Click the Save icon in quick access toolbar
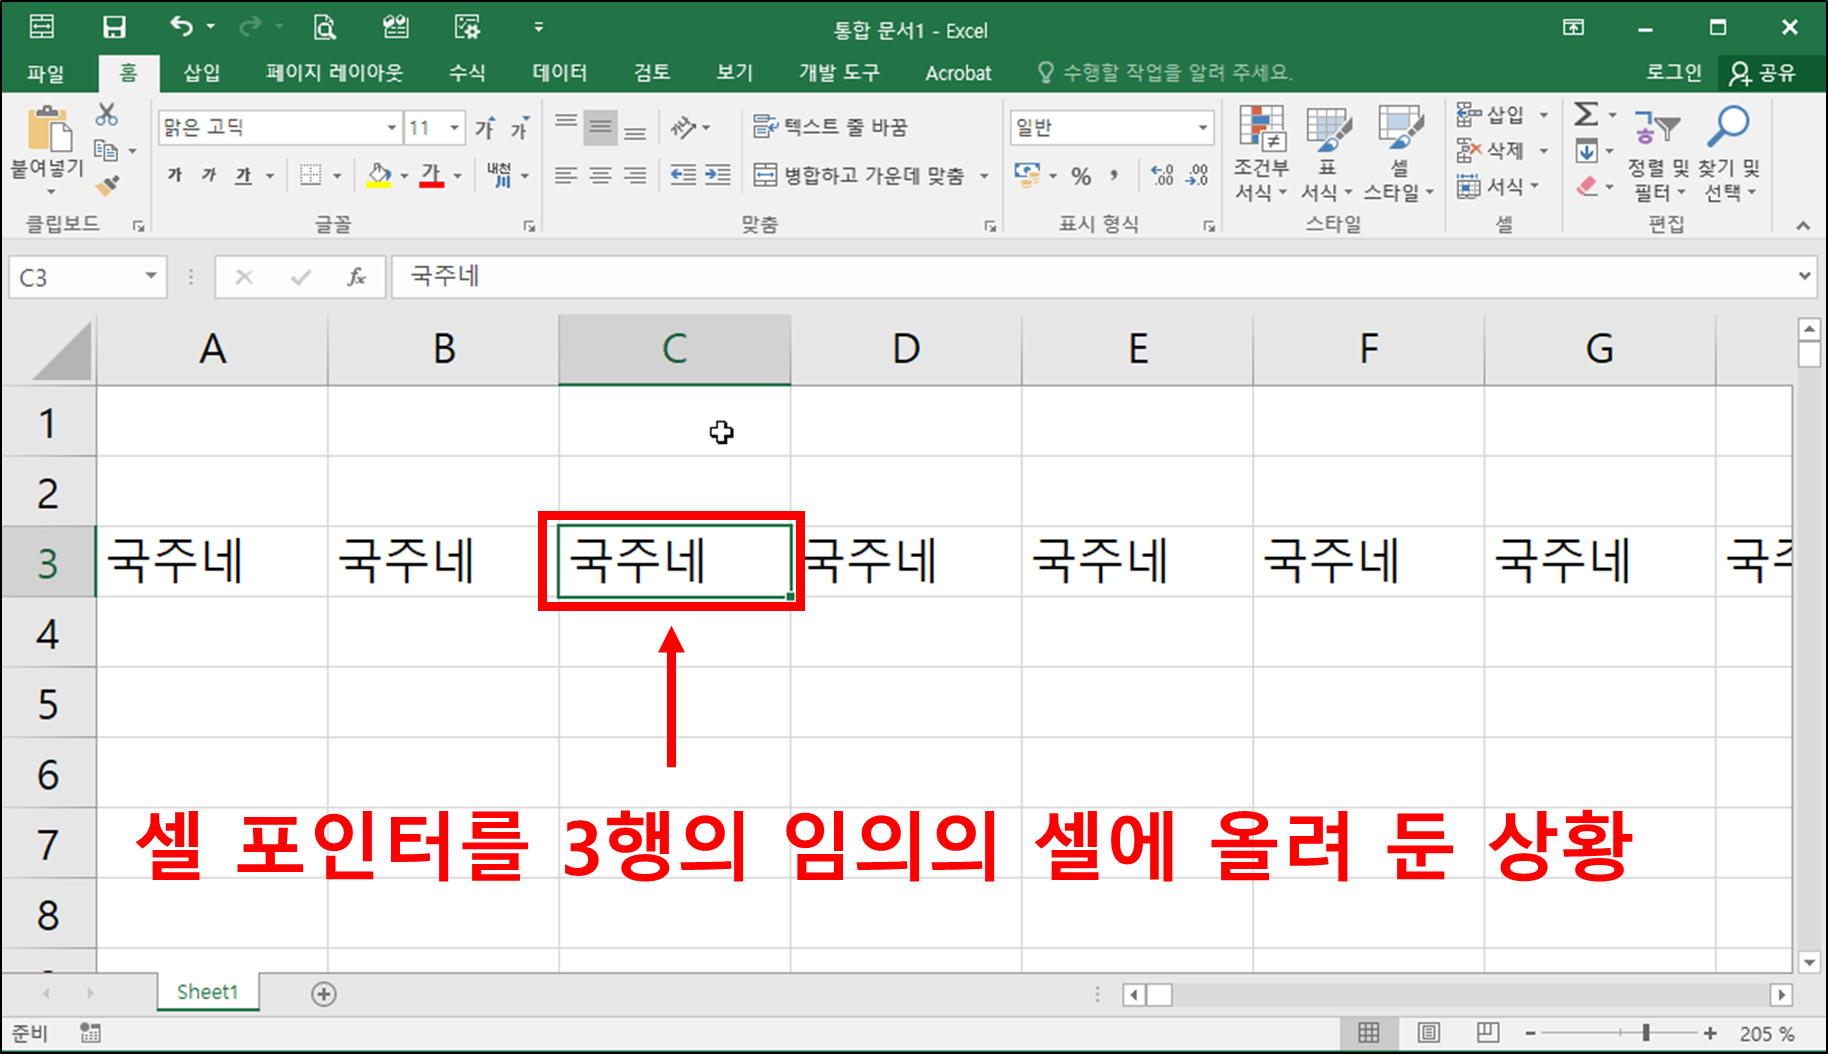 [x=114, y=27]
